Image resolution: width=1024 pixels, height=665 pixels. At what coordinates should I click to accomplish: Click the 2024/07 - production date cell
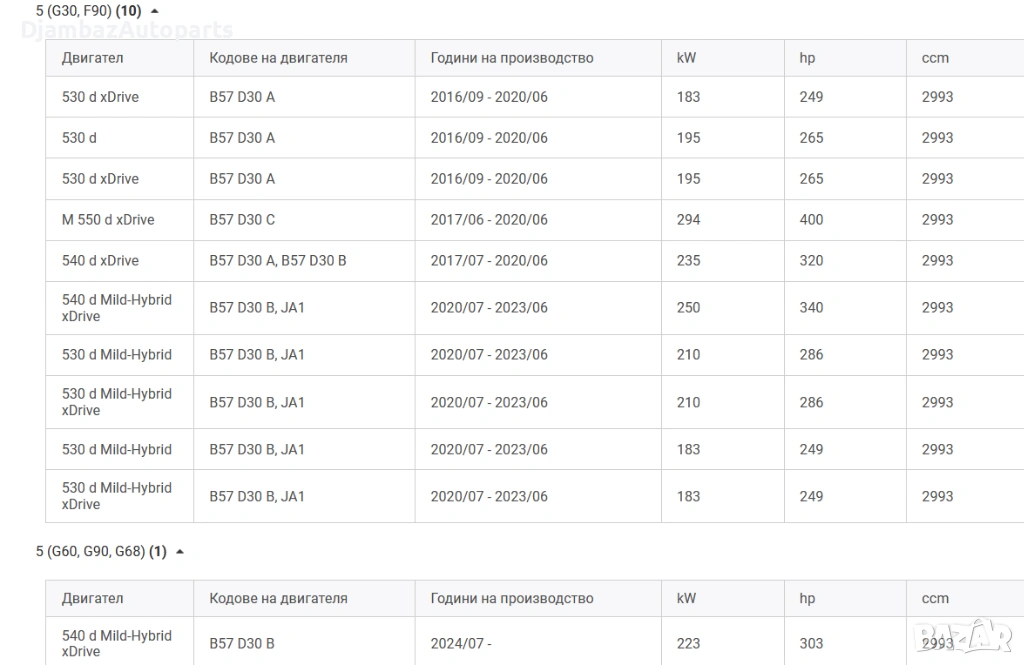point(461,643)
